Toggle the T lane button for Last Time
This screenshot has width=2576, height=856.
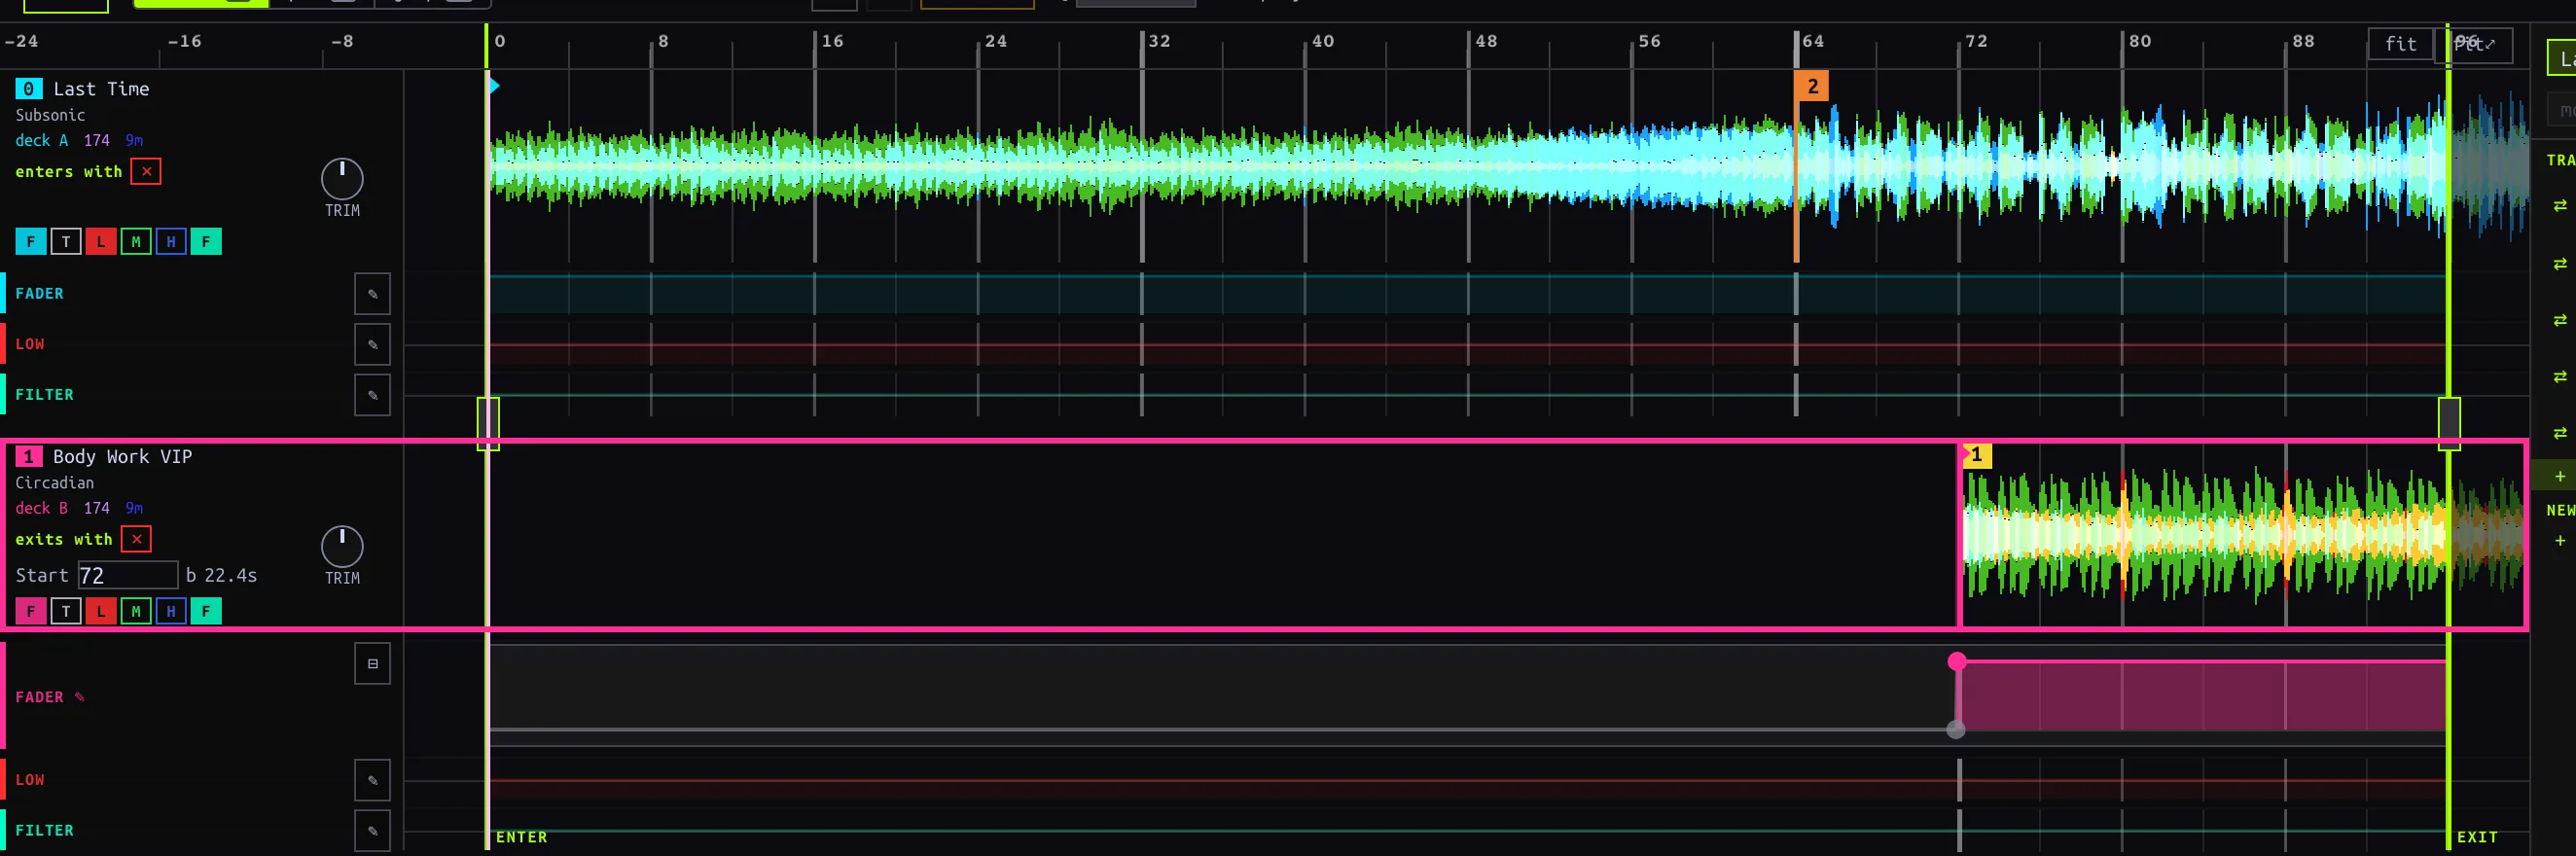pos(66,242)
